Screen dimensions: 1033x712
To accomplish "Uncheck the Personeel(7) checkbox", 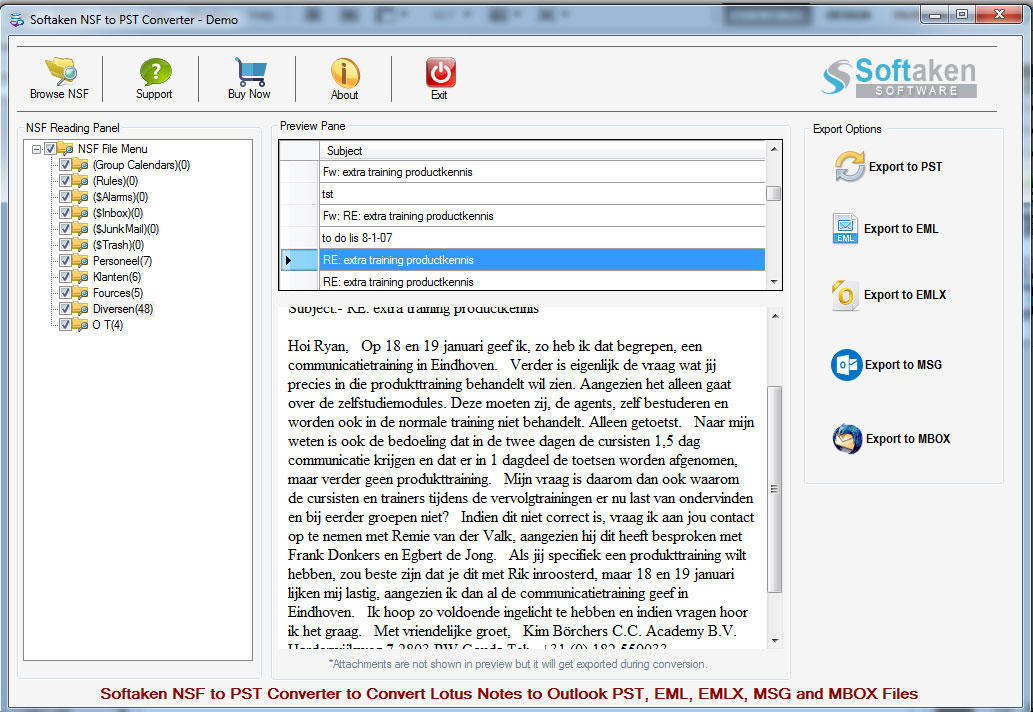I will (x=65, y=261).
